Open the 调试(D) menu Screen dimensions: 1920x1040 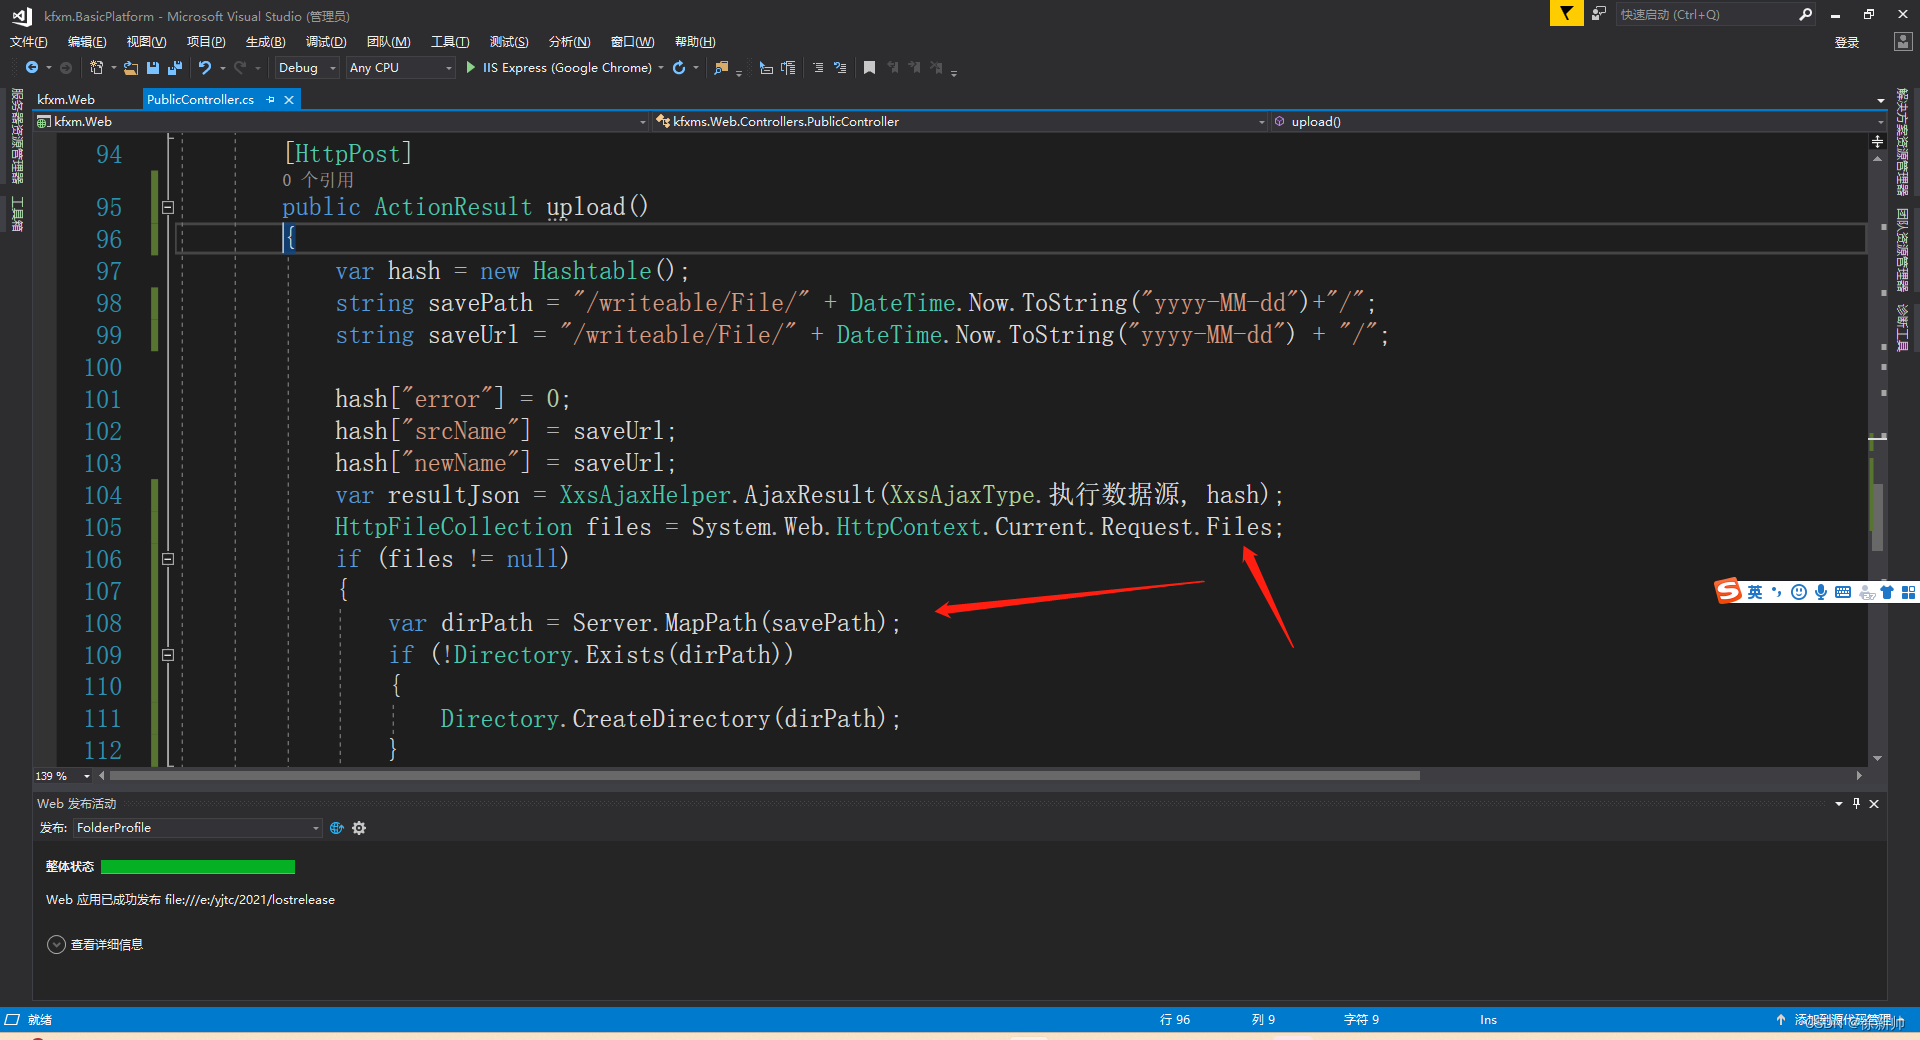click(x=326, y=42)
